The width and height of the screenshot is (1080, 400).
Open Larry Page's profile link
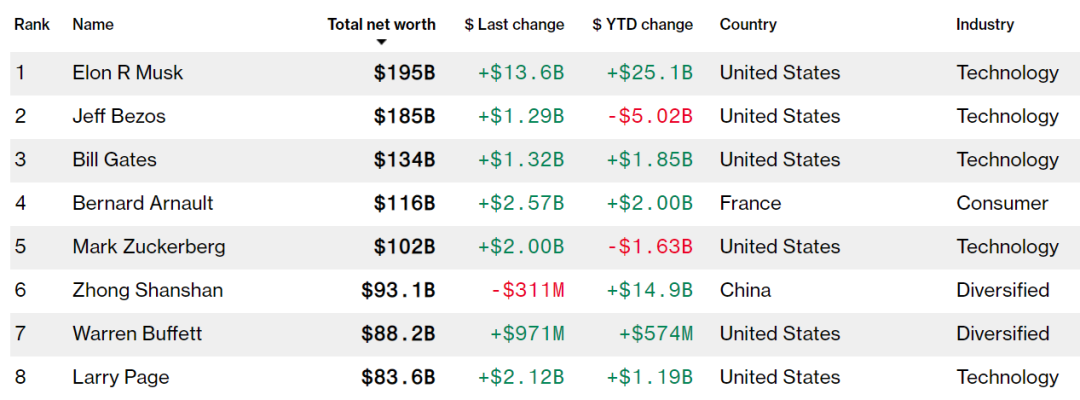pos(121,377)
